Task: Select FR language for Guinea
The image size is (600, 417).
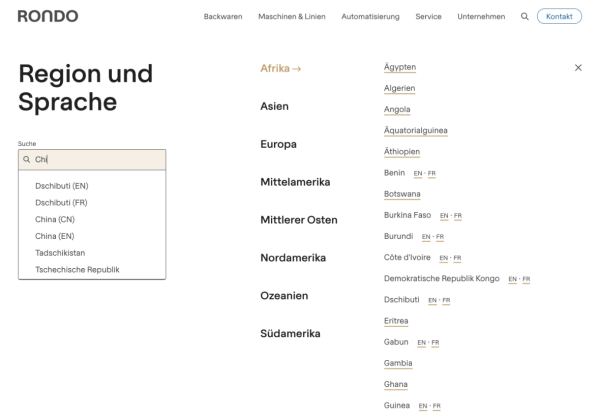Action: coord(437,406)
